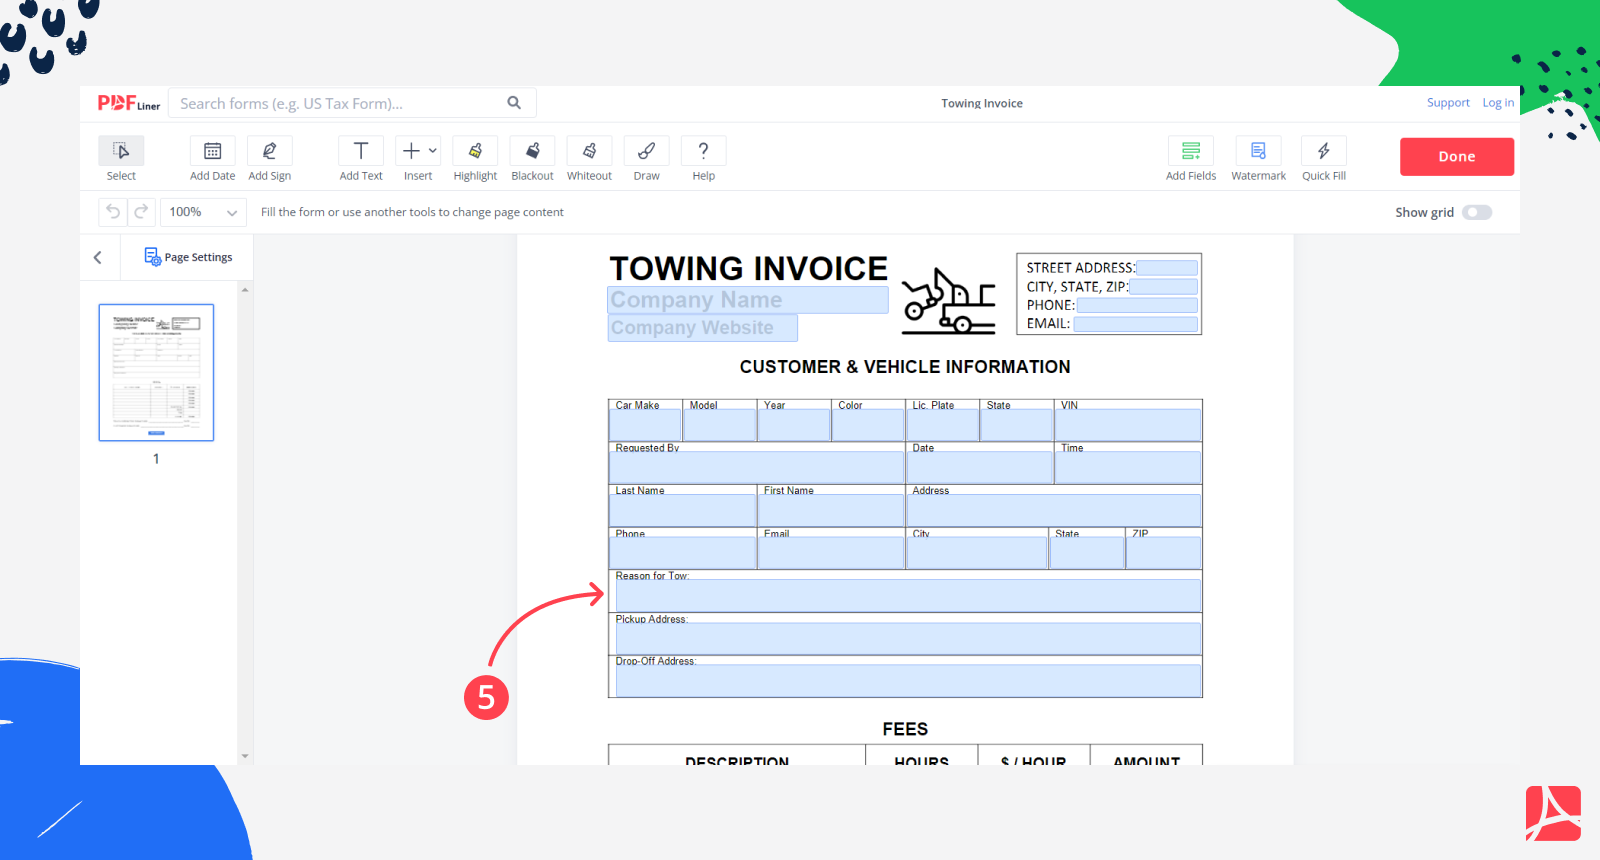
Task: Click the Color field
Action: (x=868, y=425)
